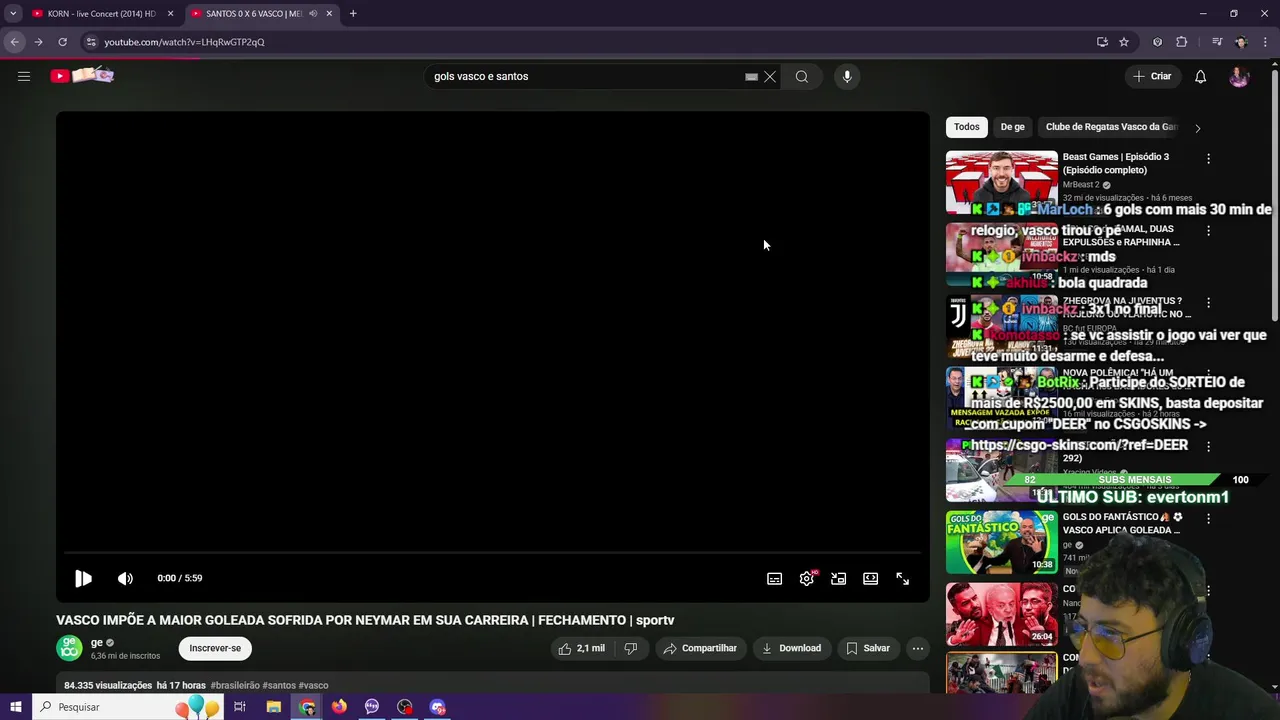Open the Criar create menu
This screenshot has width=1280, height=720.
(x=1152, y=76)
